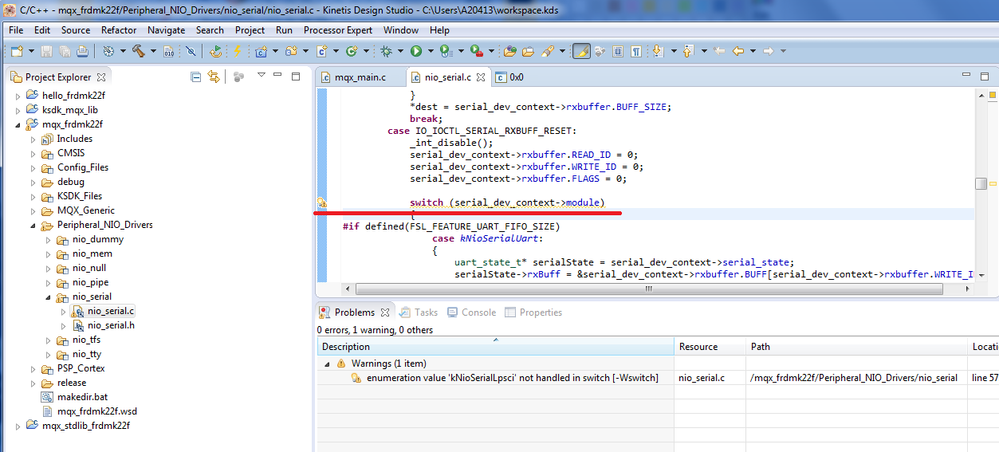
Task: Click the green Run button icon
Action: point(416,51)
